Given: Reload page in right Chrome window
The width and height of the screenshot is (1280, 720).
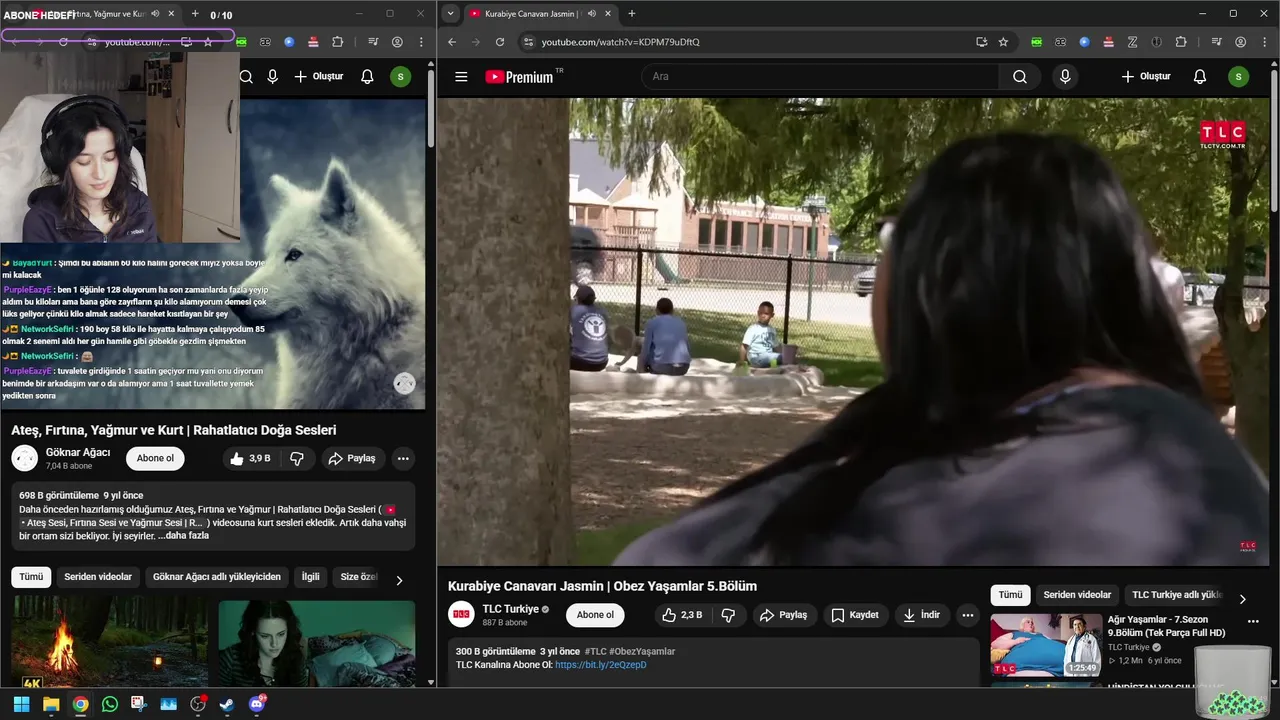Looking at the screenshot, I should click(x=500, y=42).
